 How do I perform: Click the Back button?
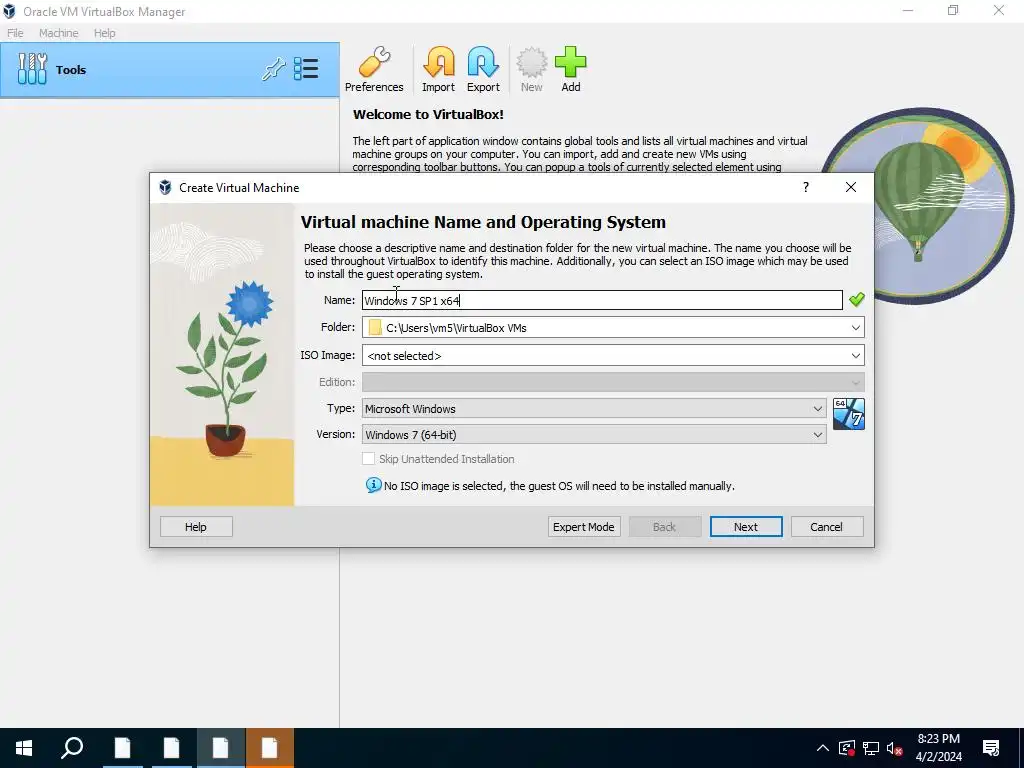(x=665, y=527)
